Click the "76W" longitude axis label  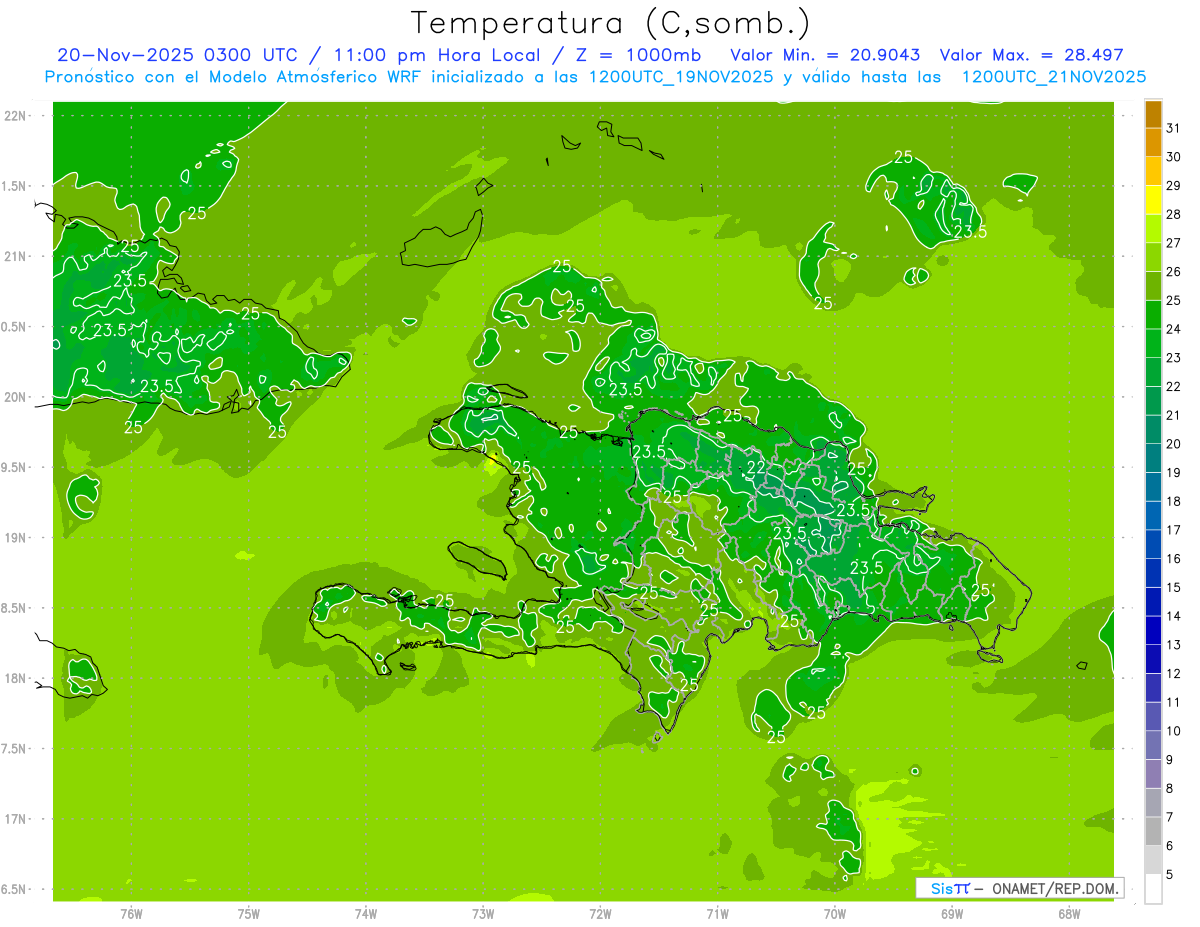tap(131, 914)
